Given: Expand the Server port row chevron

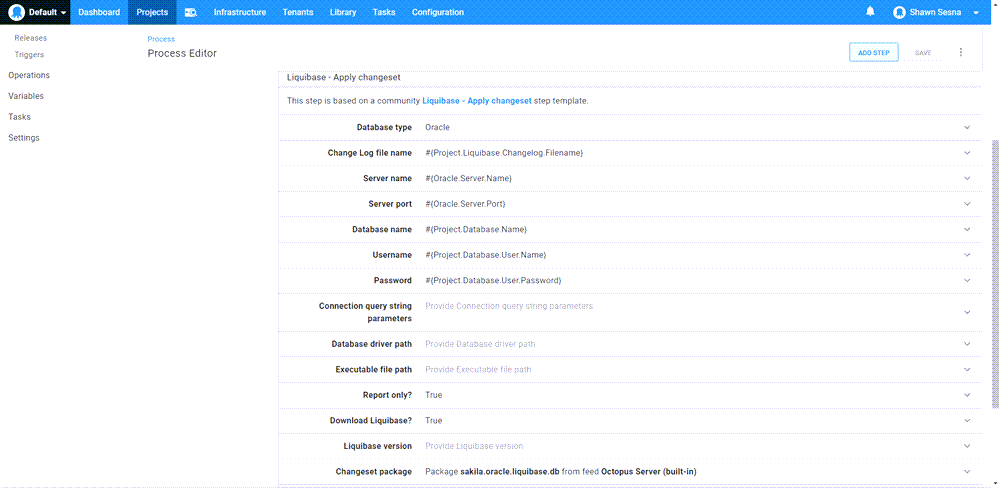Looking at the screenshot, I should (967, 204).
